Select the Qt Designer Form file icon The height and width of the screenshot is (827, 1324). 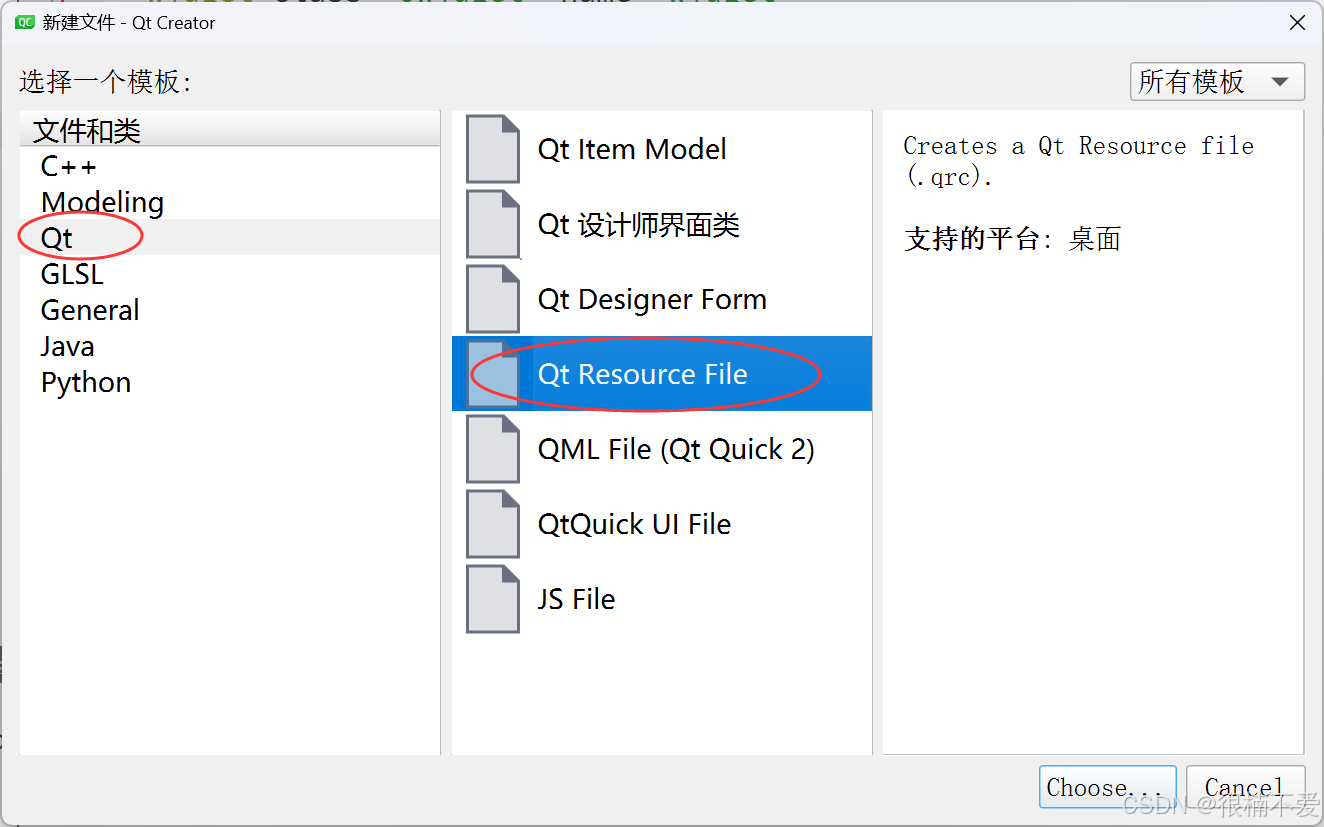[x=493, y=299]
